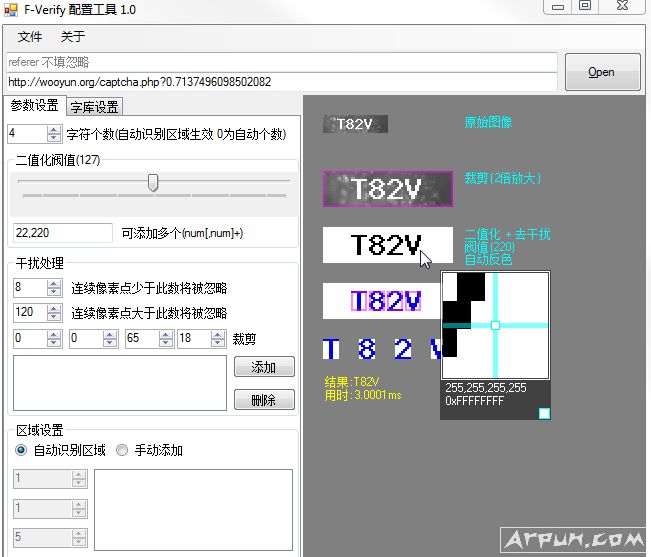Increase the character count spinner
The width and height of the screenshot is (651, 557).
click(x=54, y=130)
